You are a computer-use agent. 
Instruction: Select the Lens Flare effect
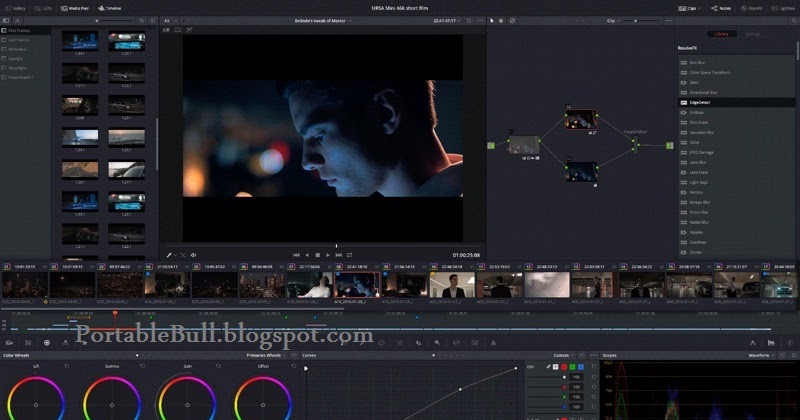click(x=736, y=172)
